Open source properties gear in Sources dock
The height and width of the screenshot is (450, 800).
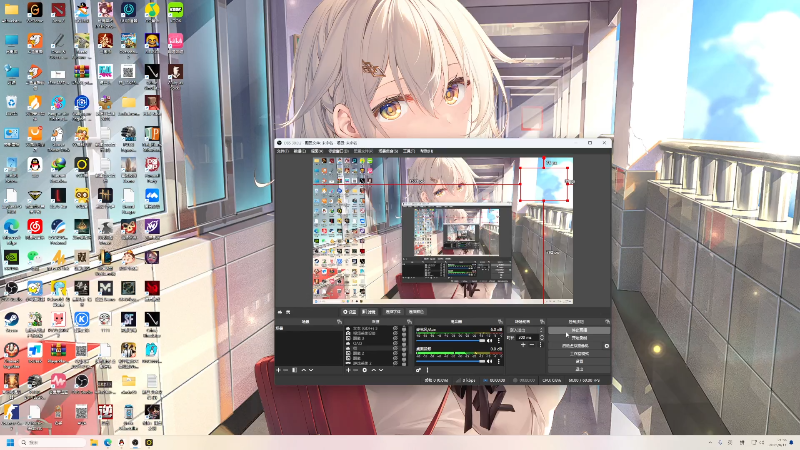pos(365,370)
